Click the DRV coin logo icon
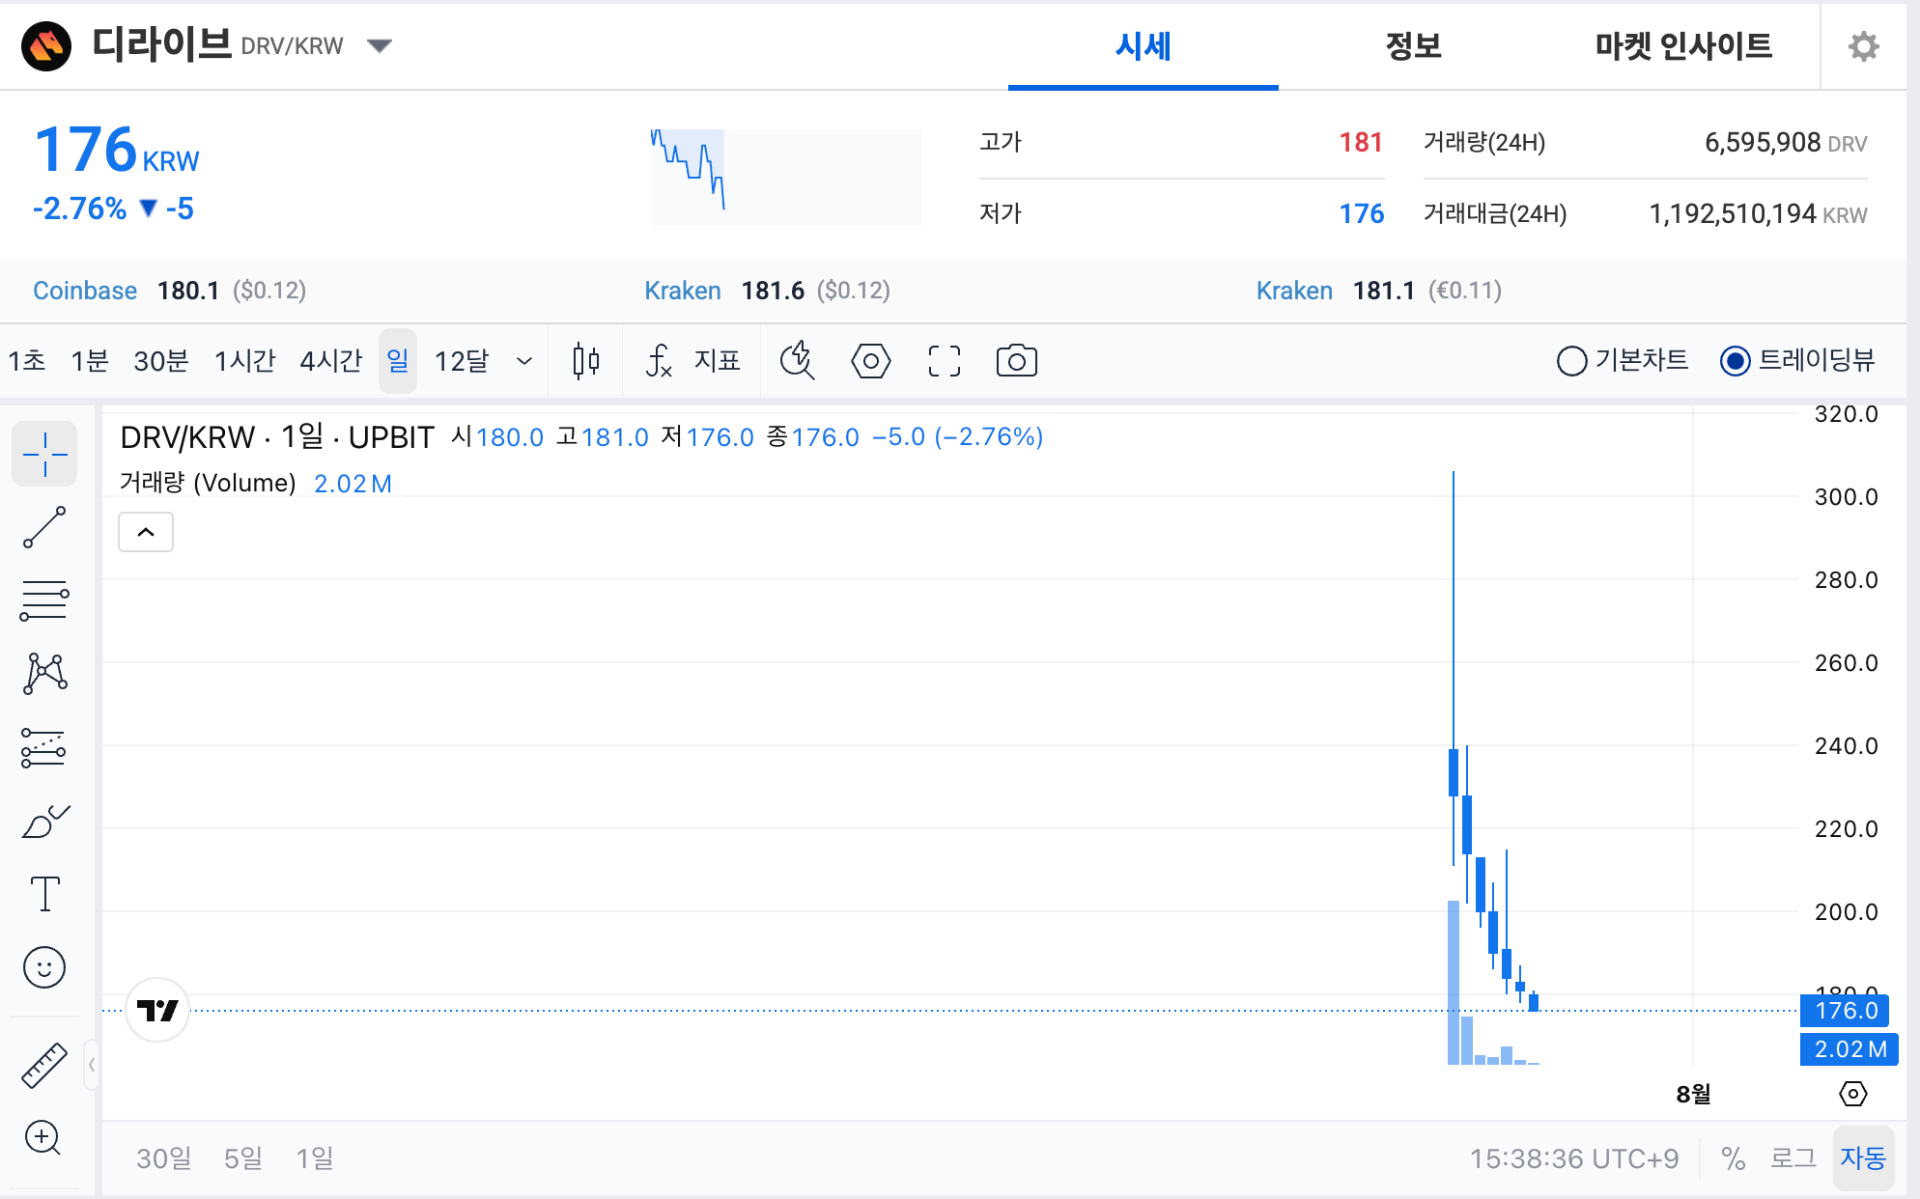Image resolution: width=1920 pixels, height=1199 pixels. [x=46, y=46]
